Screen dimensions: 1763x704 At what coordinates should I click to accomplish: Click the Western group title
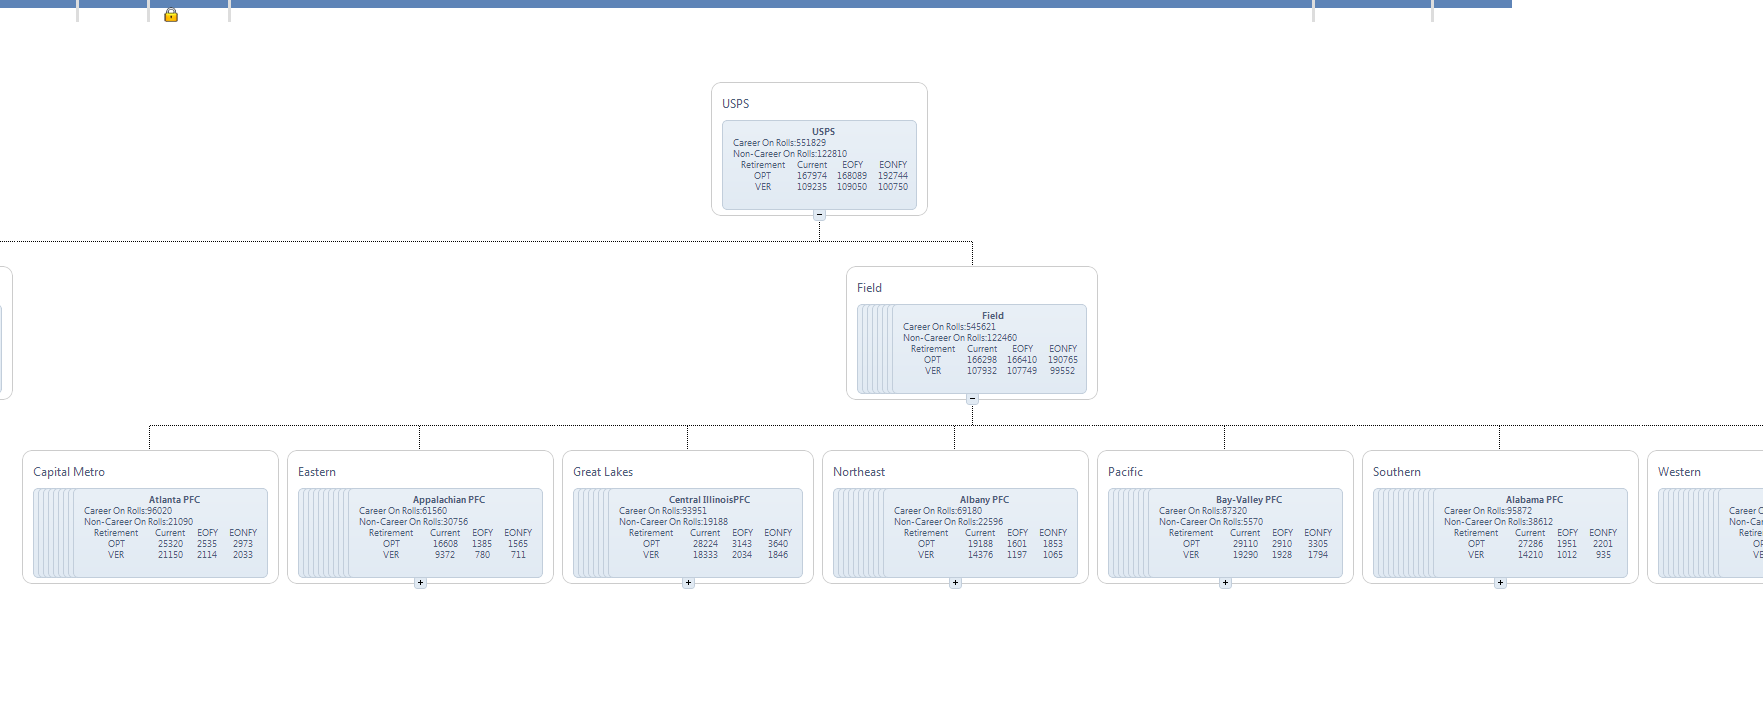1679,472
